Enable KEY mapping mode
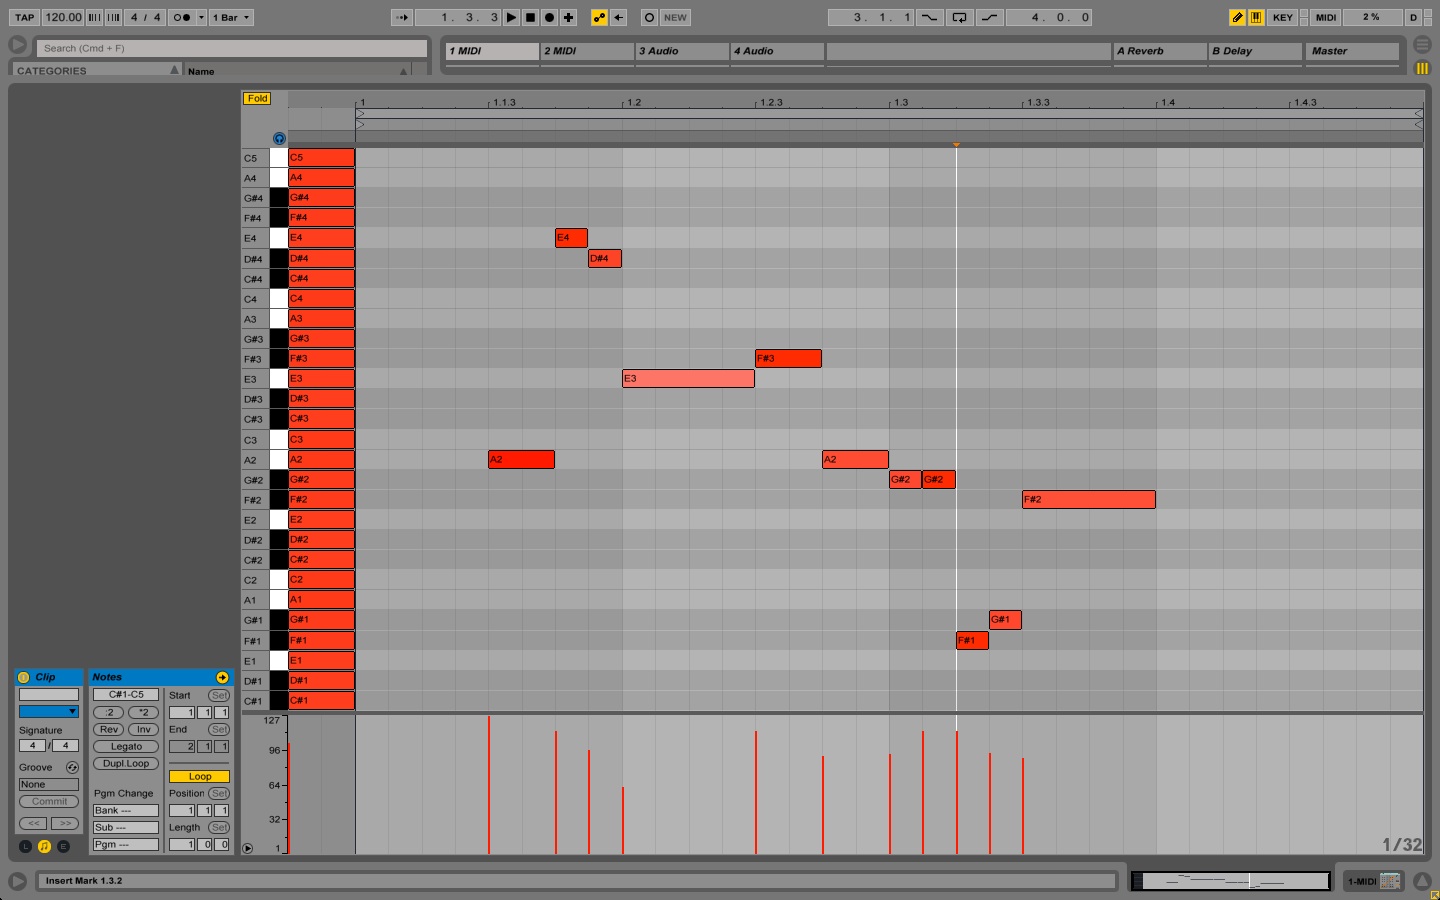 click(1282, 17)
